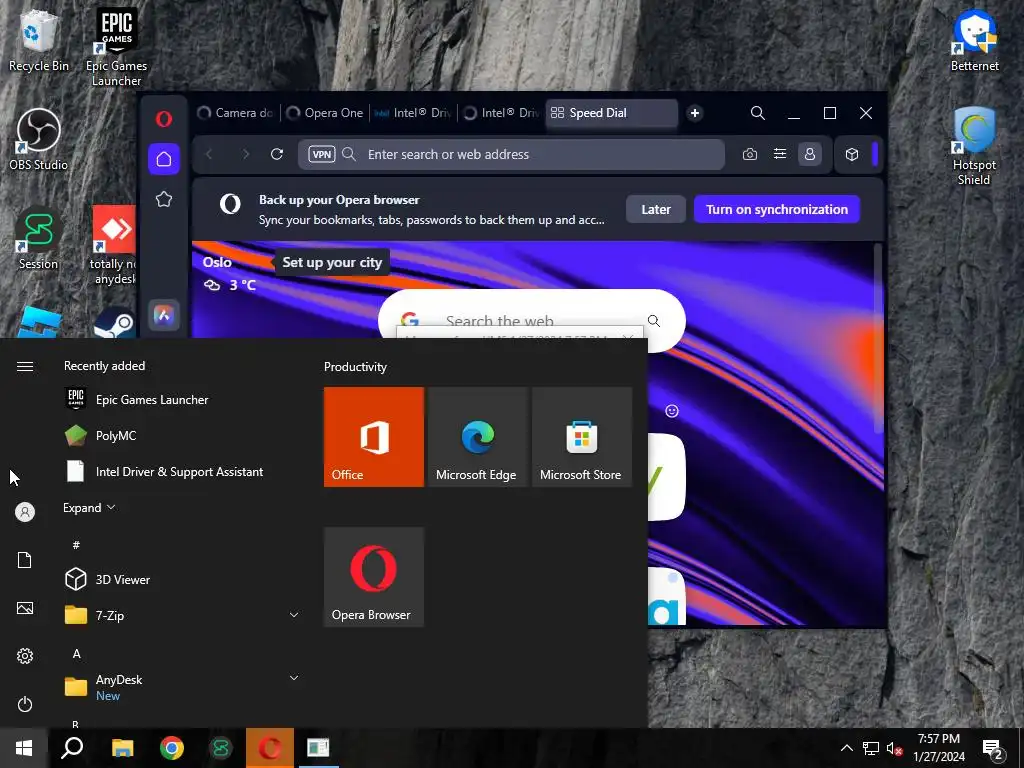Go to Opera Home sidebar button

coord(164,159)
